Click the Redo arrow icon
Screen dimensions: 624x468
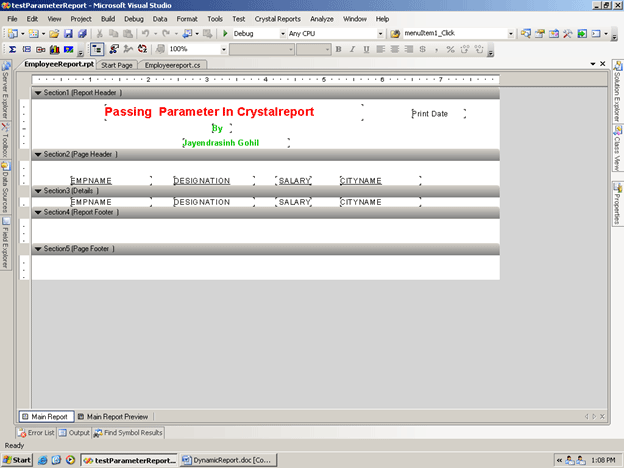166,34
